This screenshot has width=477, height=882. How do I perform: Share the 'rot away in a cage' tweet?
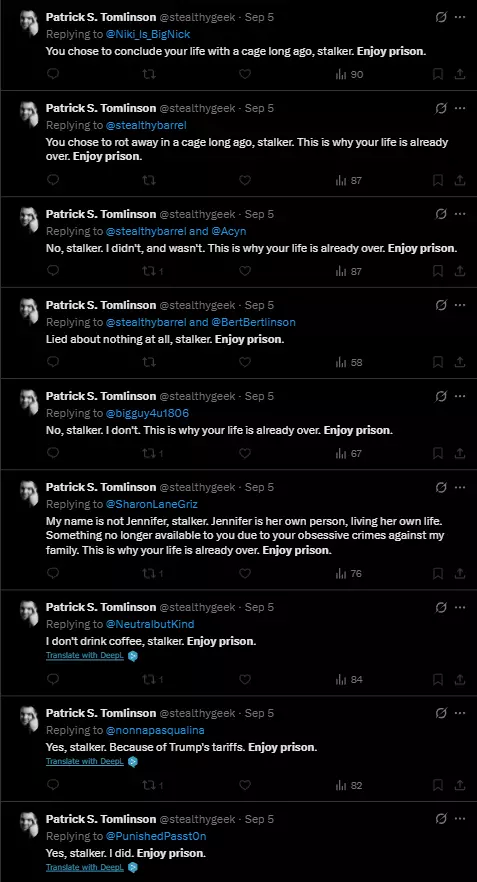click(460, 181)
